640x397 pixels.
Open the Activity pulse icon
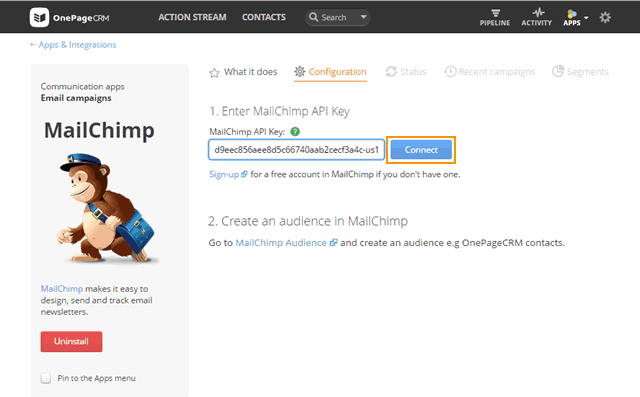coord(538,12)
